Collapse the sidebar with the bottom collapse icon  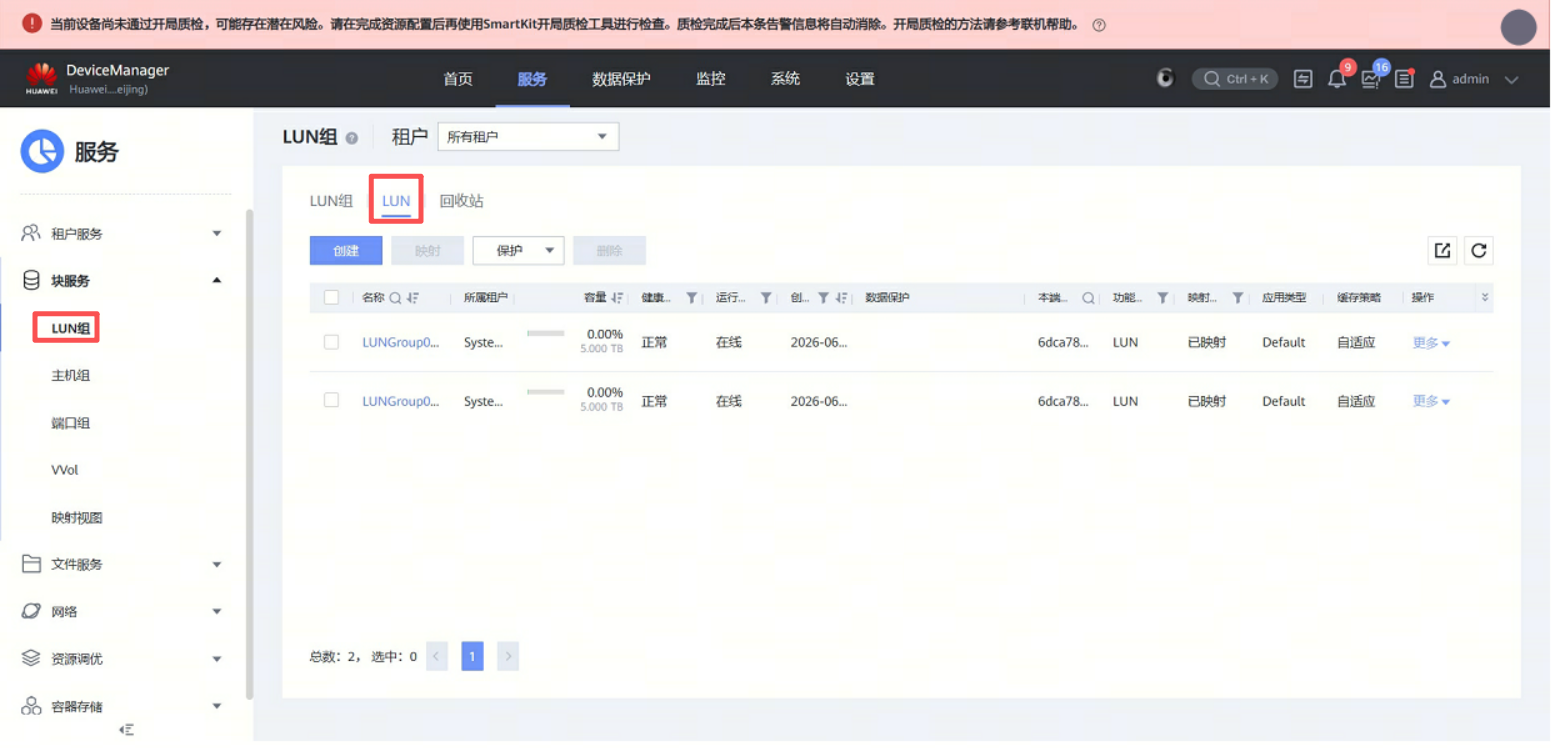point(126,730)
